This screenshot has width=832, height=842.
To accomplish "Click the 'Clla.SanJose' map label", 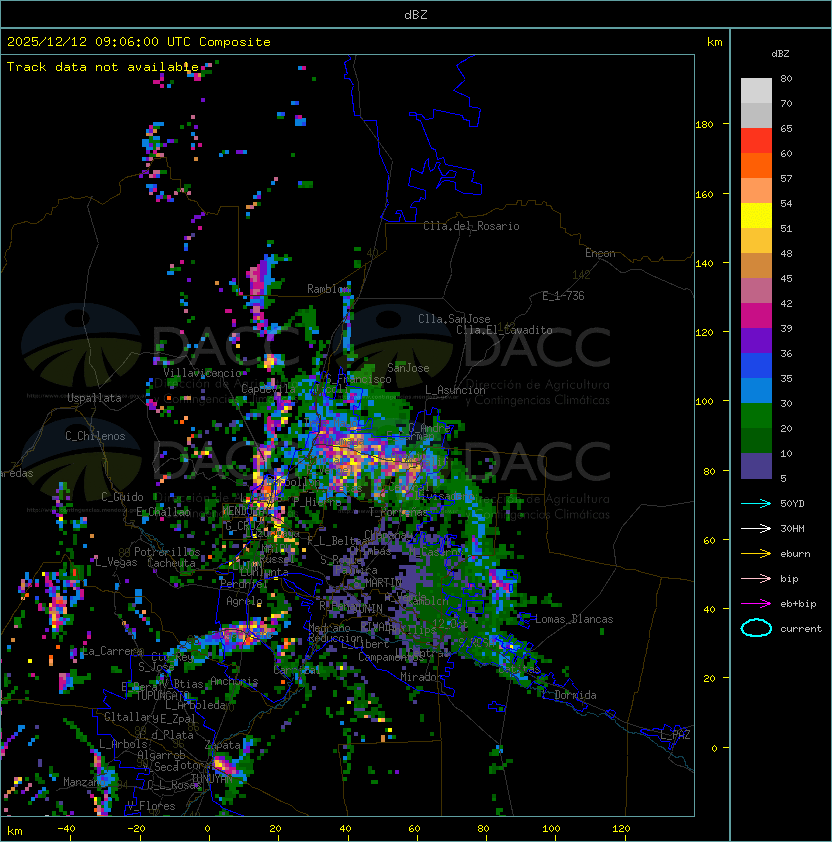I will (x=454, y=319).
